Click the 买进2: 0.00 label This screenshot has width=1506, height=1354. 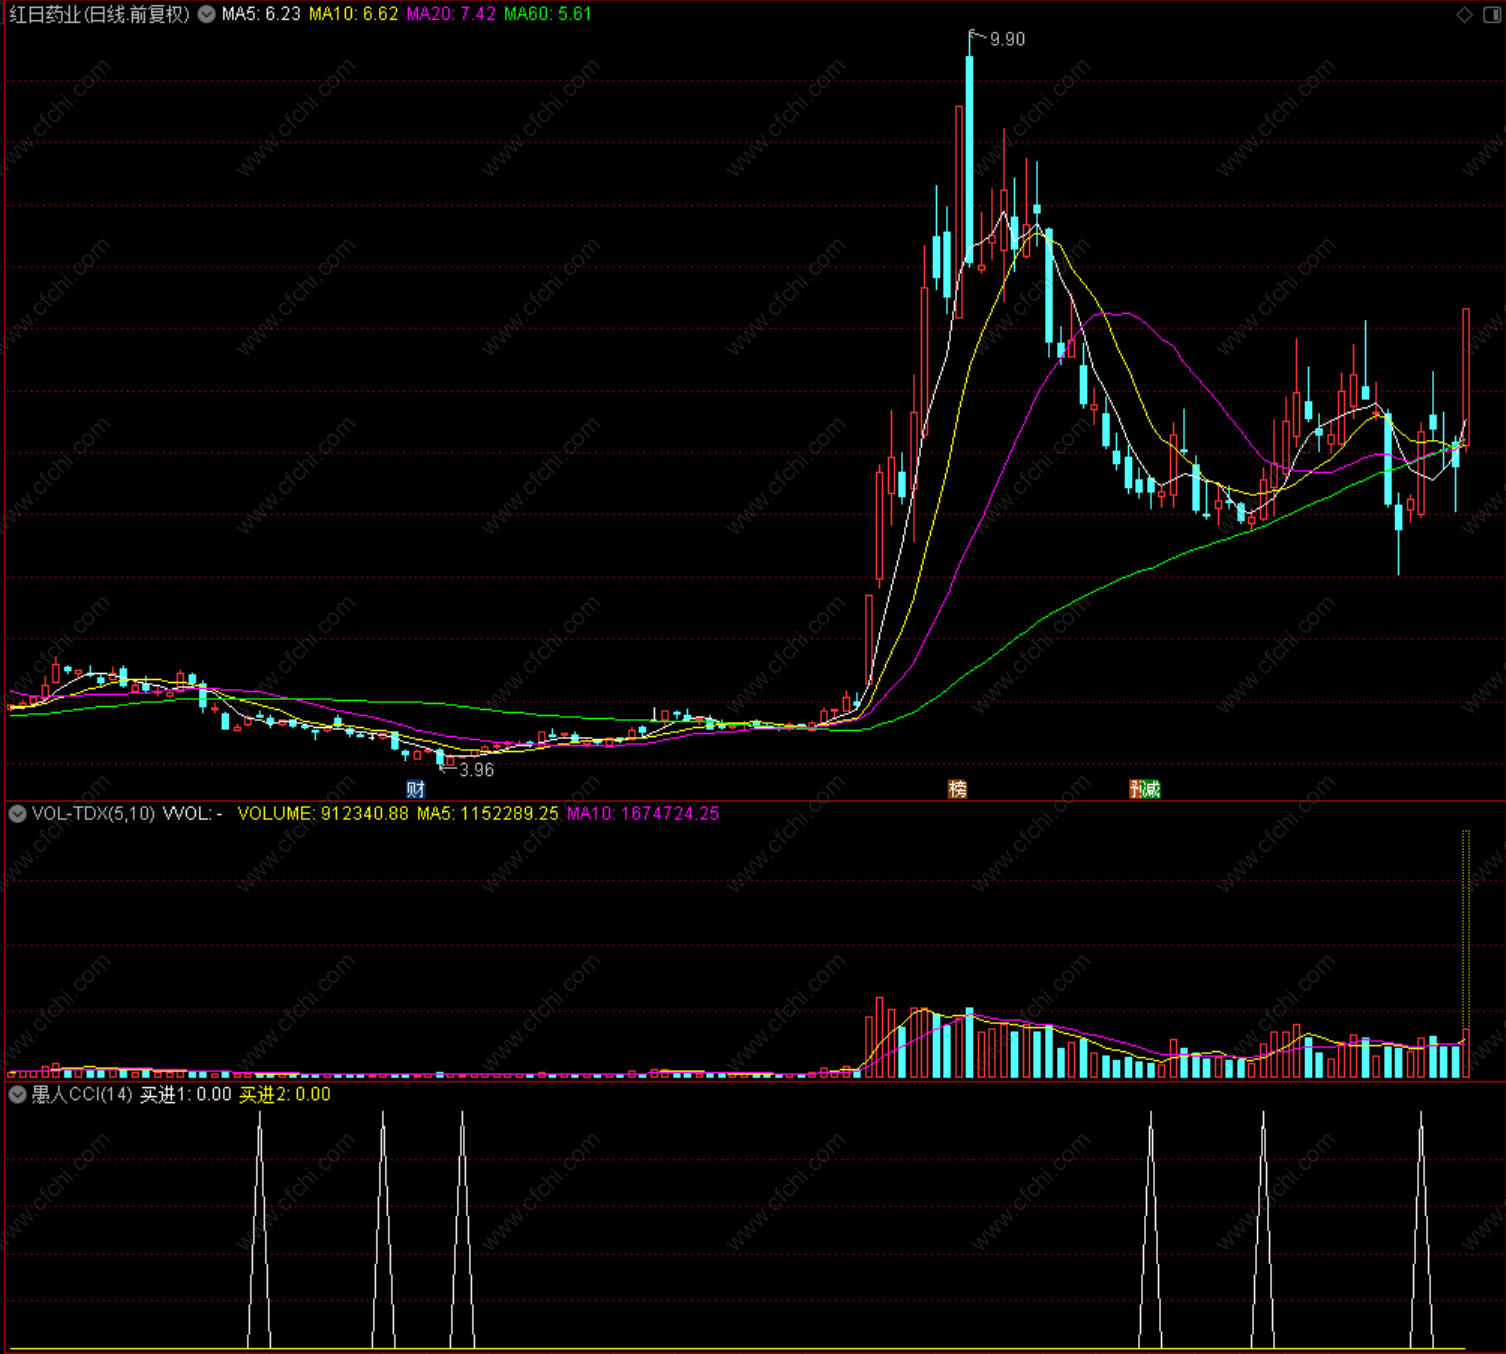click(x=284, y=1094)
